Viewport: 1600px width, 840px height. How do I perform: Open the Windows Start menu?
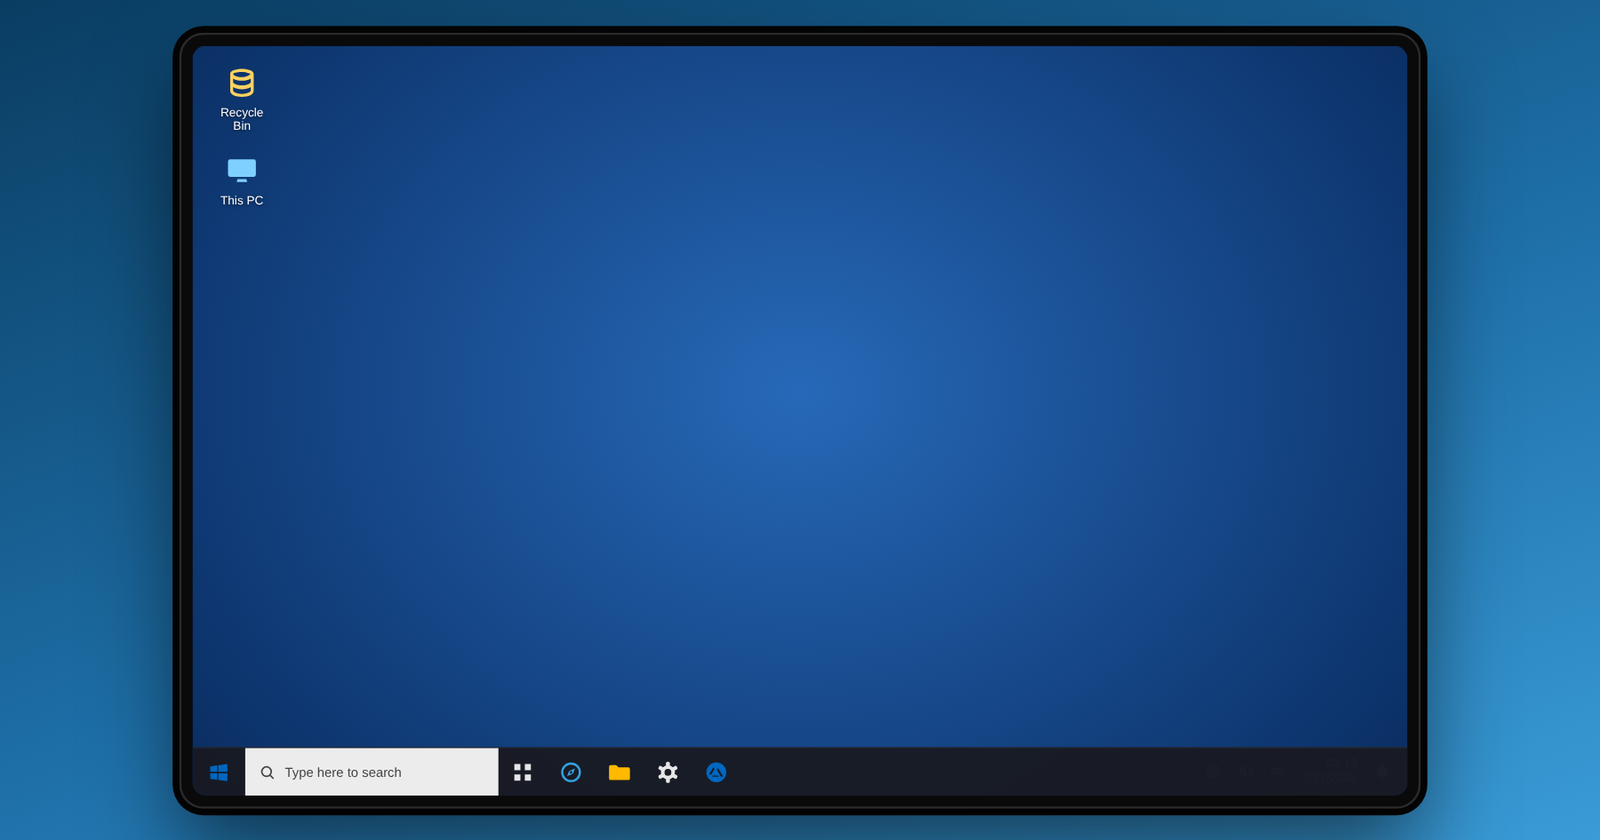219,772
